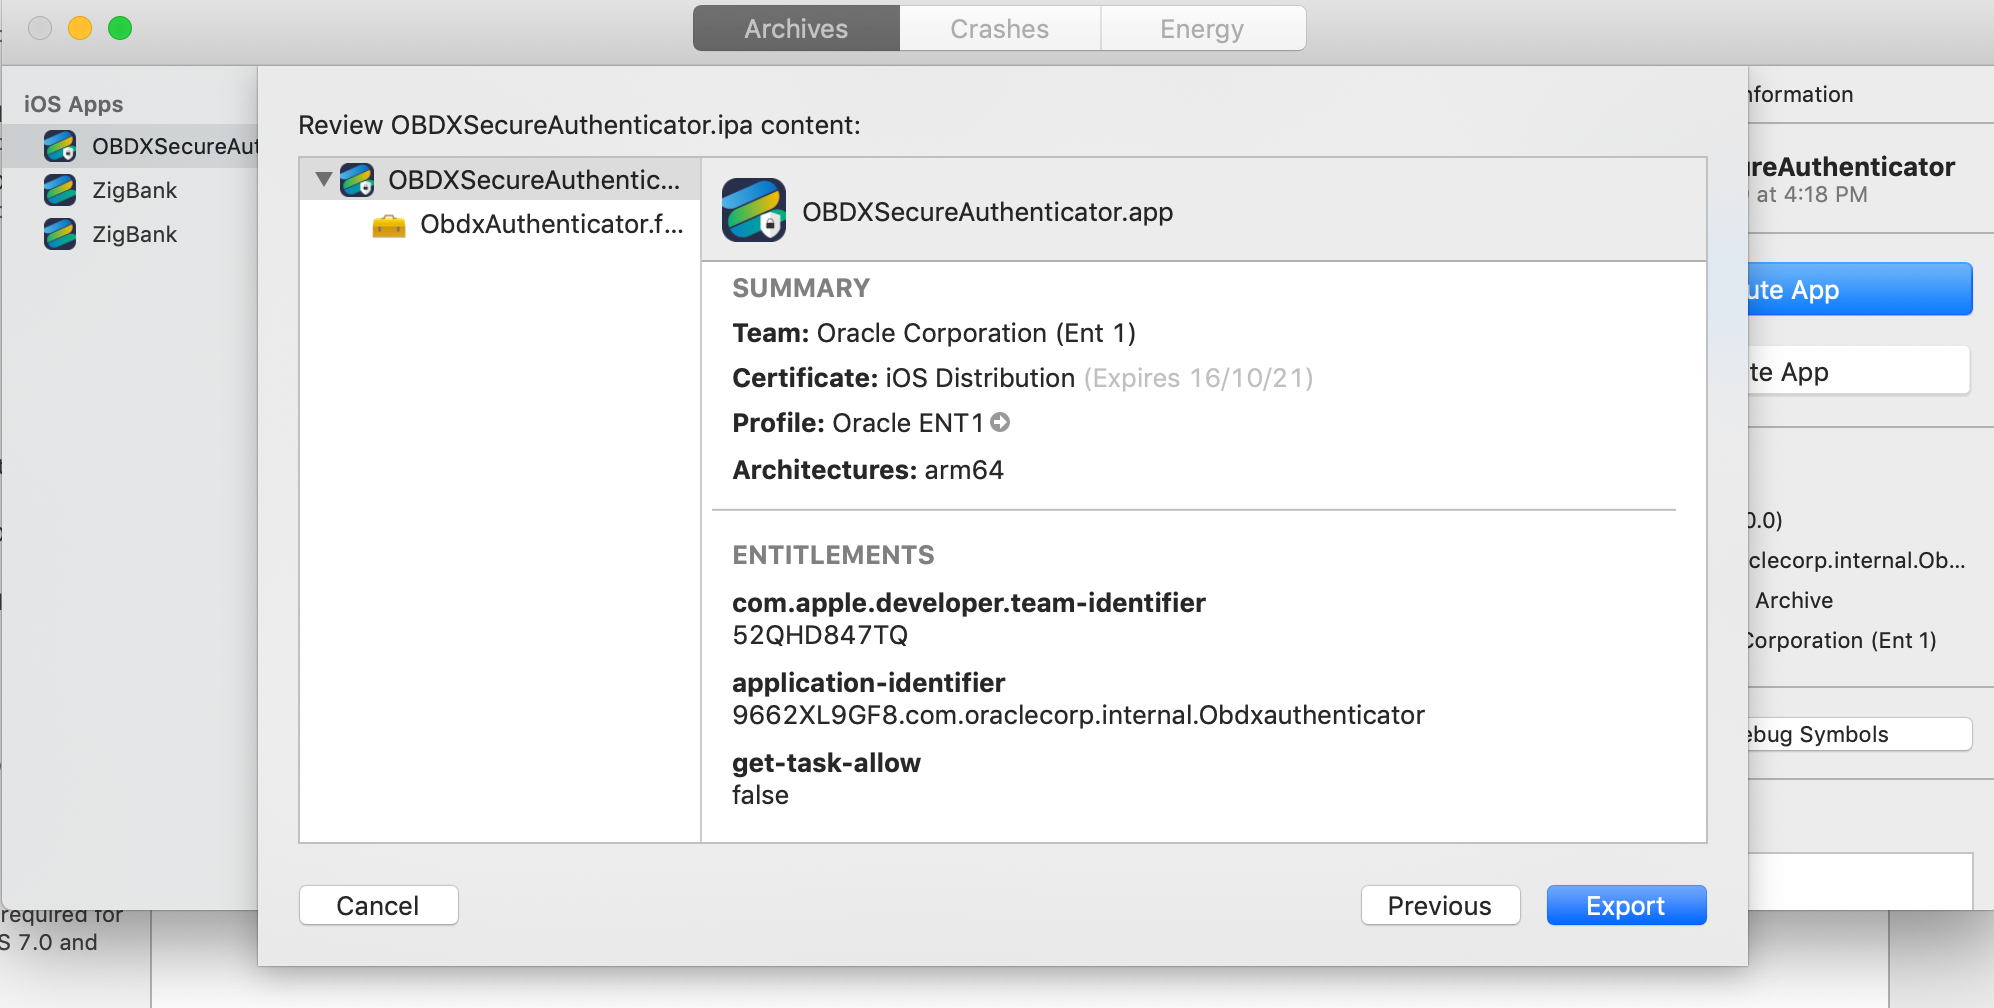
Task: Click the 9662XL9GF8.com.oraclecorp.internal.Obdxauthenticator value
Action: (1078, 715)
